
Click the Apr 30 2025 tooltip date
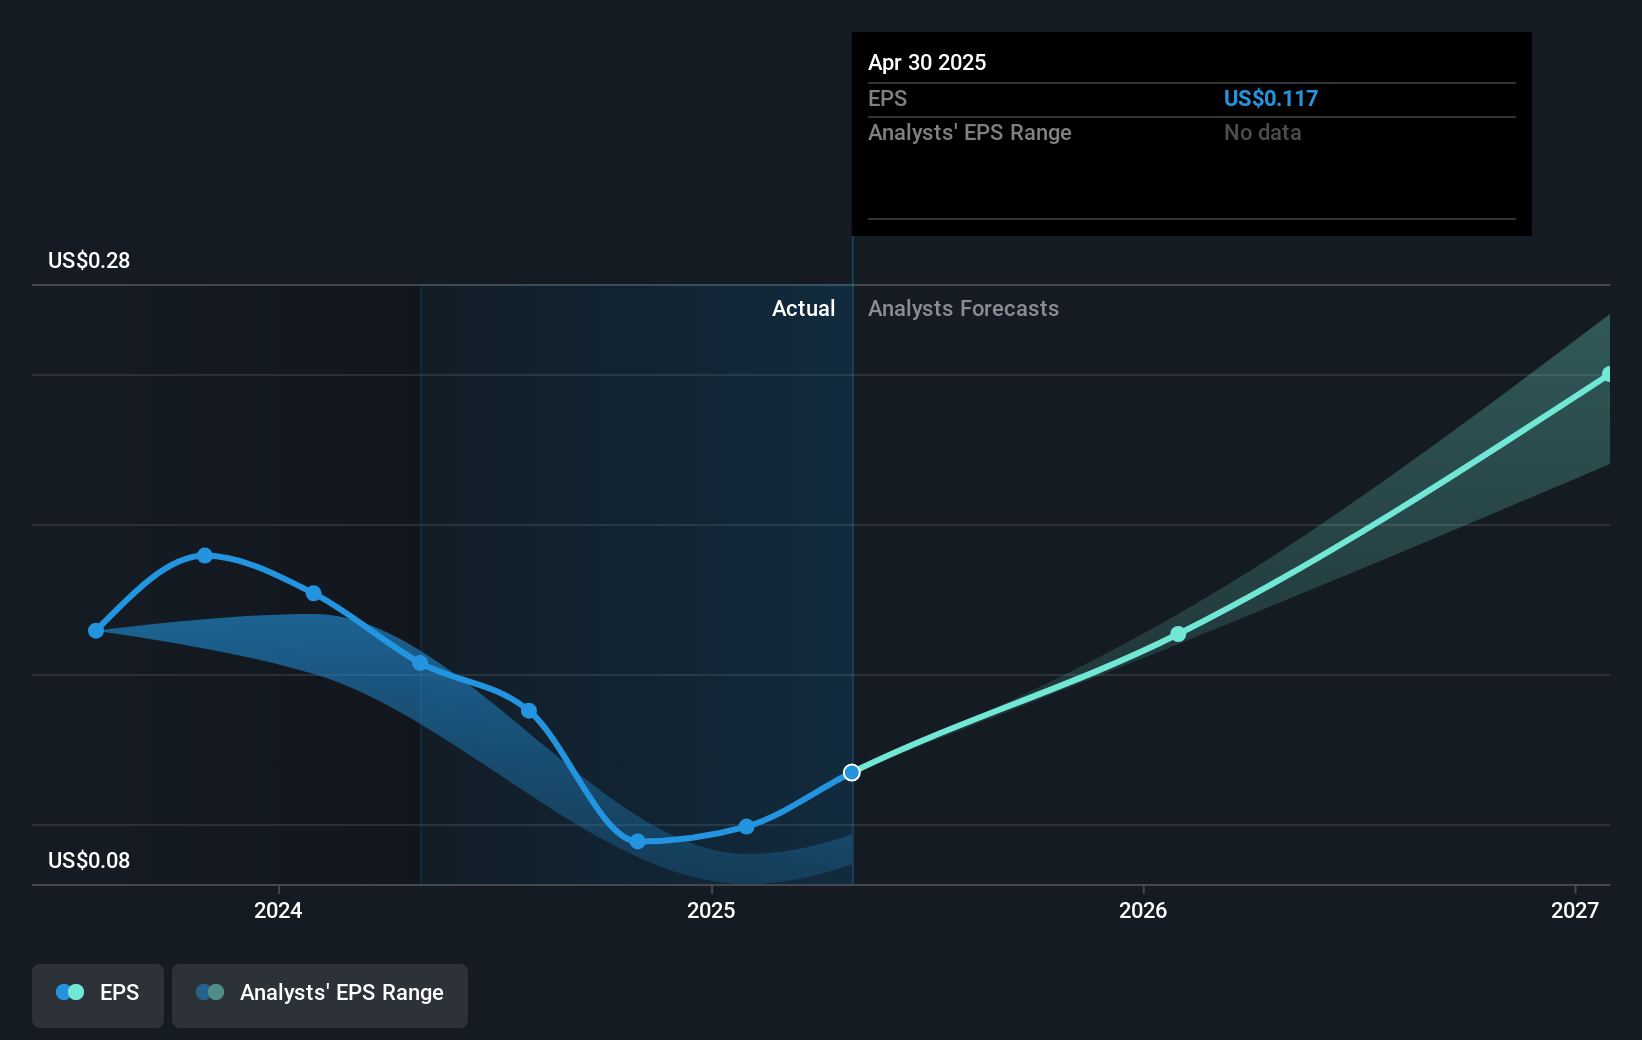click(x=927, y=62)
